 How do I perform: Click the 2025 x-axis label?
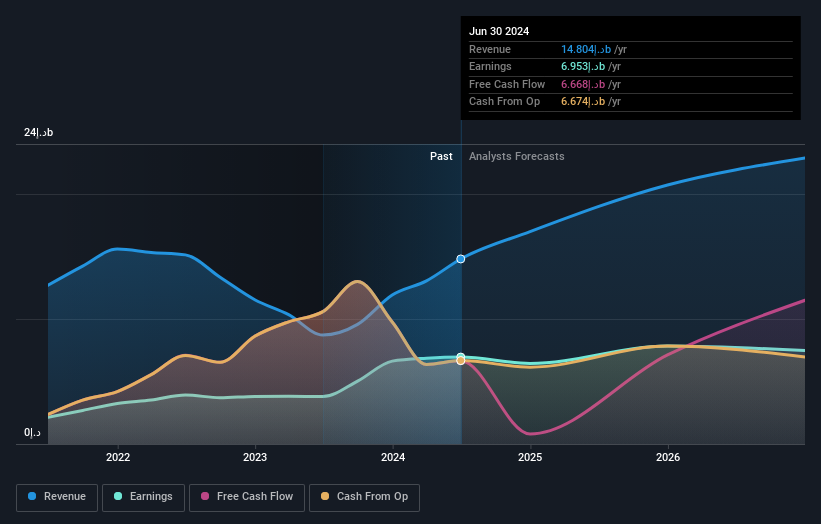click(x=530, y=457)
